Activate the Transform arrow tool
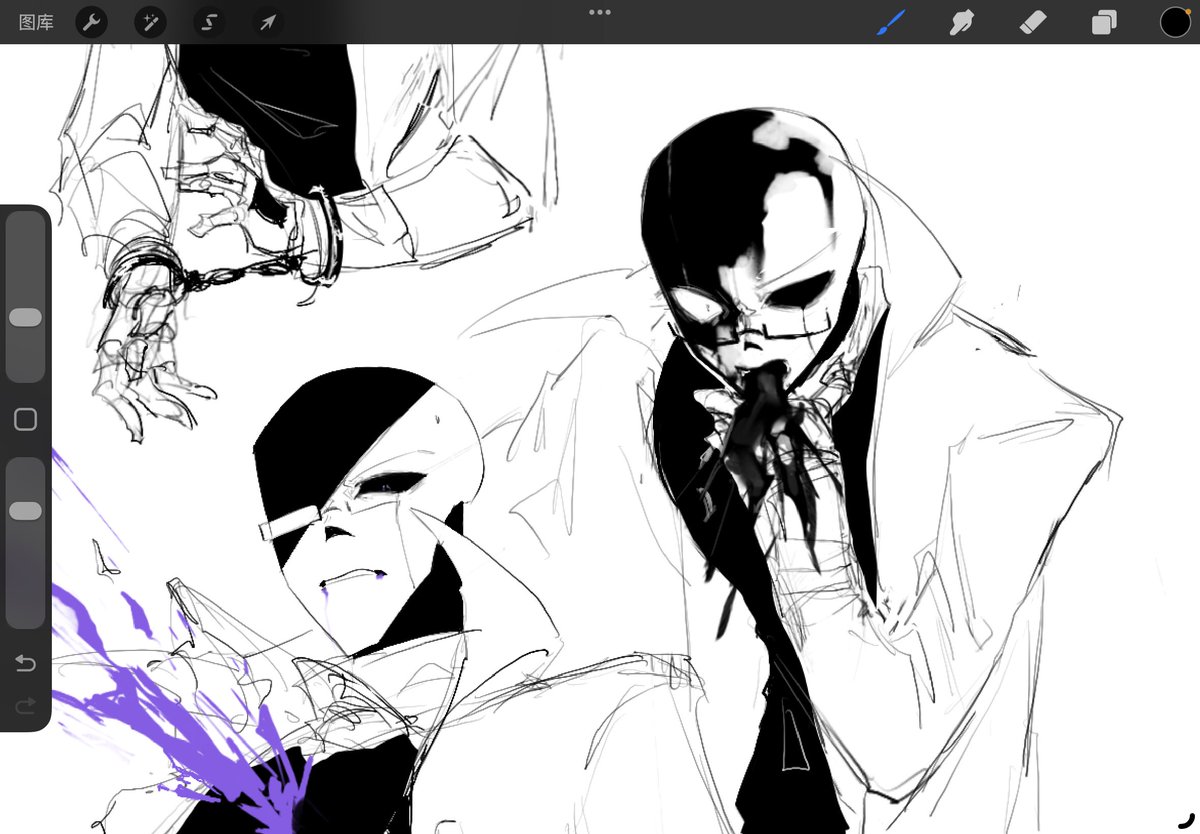Image resolution: width=1200 pixels, height=834 pixels. point(268,22)
